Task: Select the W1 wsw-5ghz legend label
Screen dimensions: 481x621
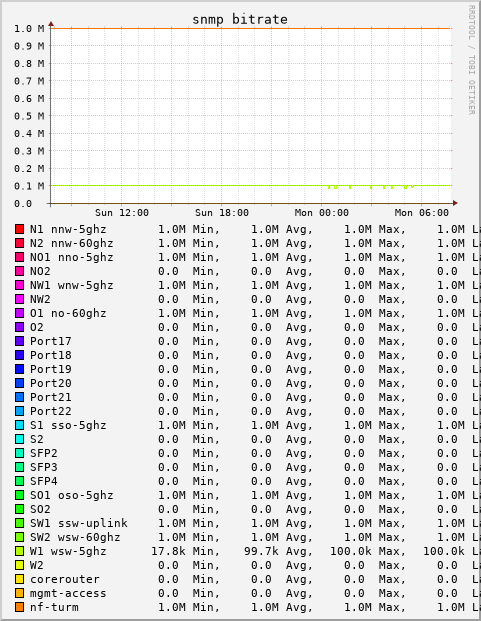Action: [68, 551]
